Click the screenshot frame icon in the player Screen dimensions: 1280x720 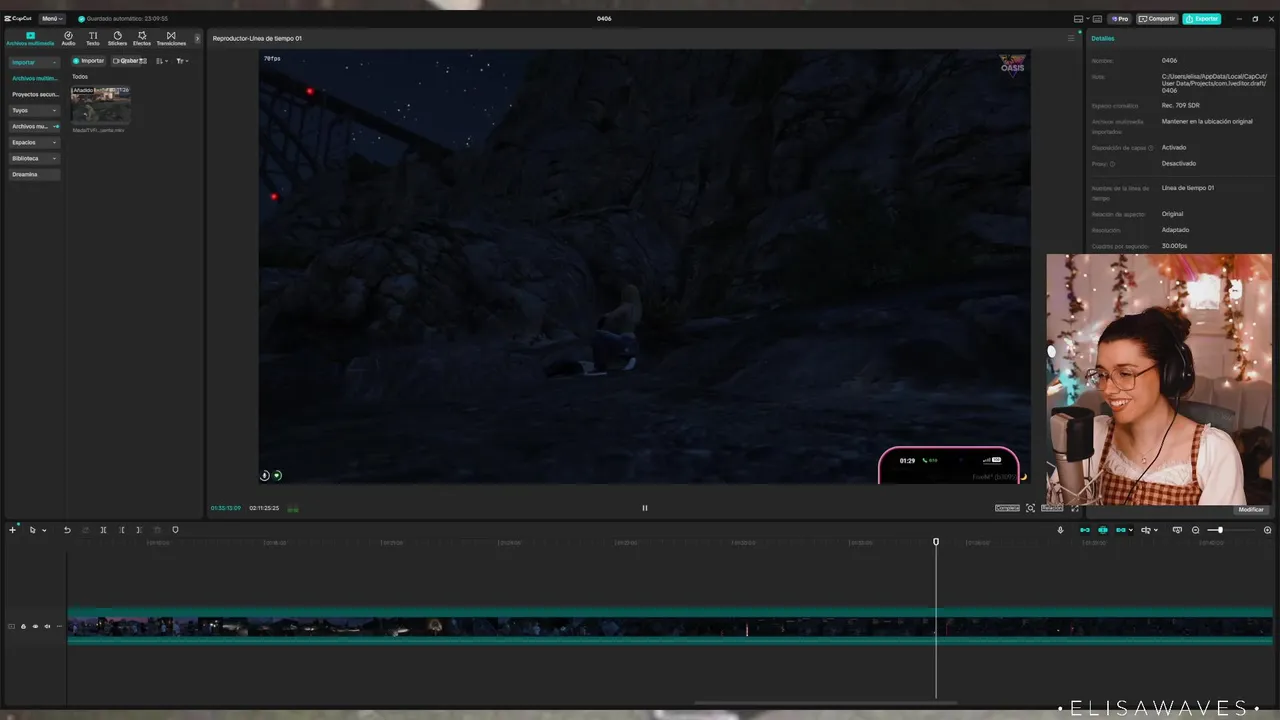[x=1030, y=508]
